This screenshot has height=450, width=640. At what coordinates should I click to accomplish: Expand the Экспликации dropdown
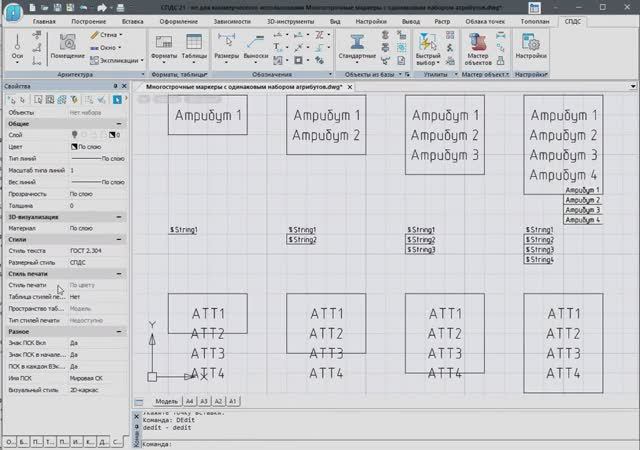coord(142,60)
